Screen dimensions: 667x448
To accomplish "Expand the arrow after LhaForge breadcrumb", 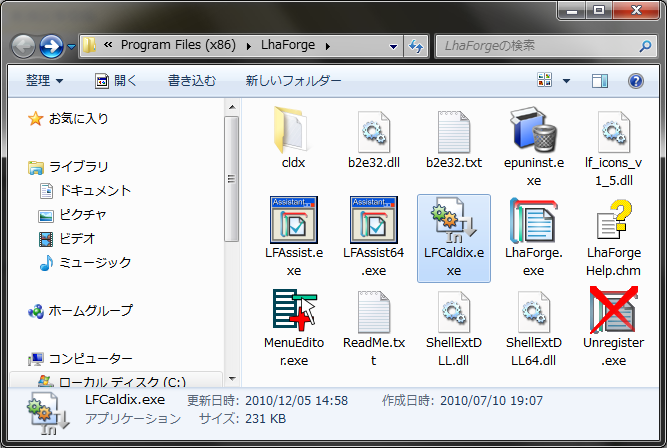I will point(328,46).
